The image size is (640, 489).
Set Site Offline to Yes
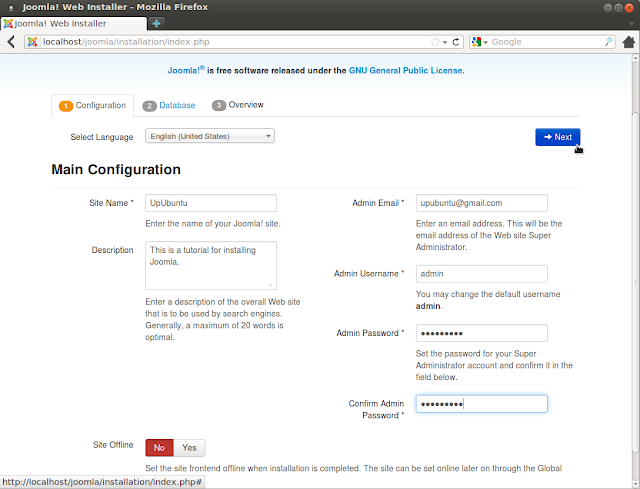189,448
